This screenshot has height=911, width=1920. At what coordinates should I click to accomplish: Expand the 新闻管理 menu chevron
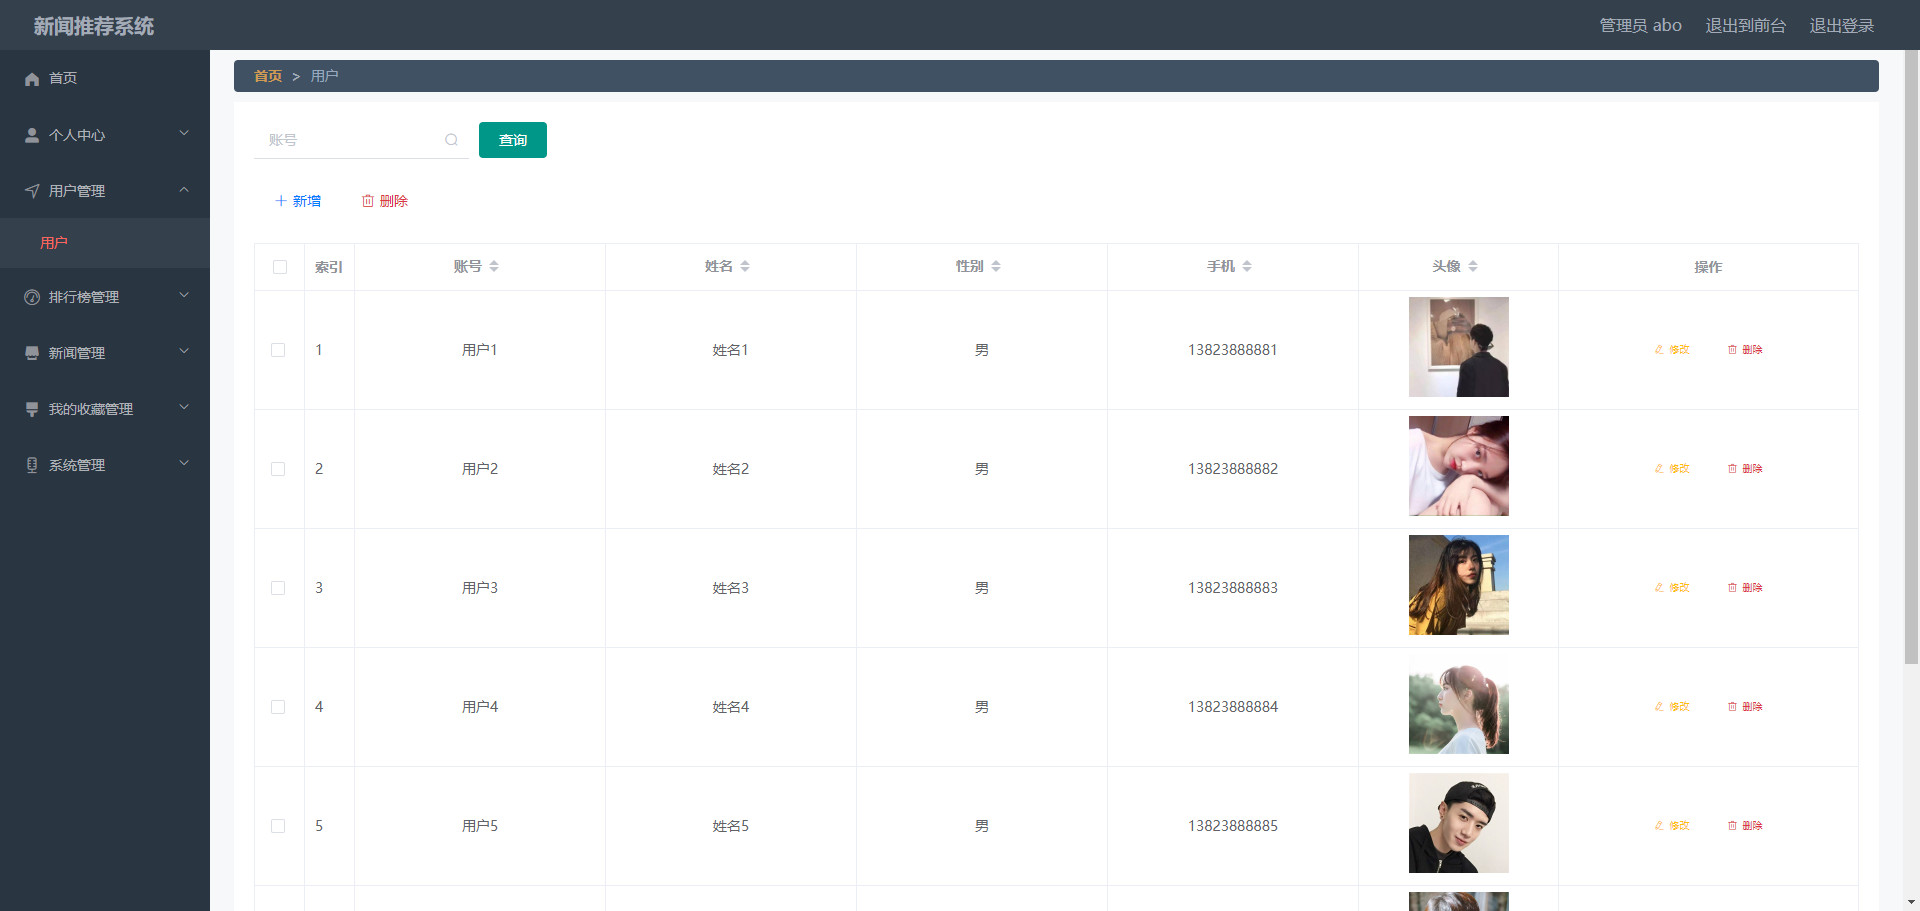(184, 351)
